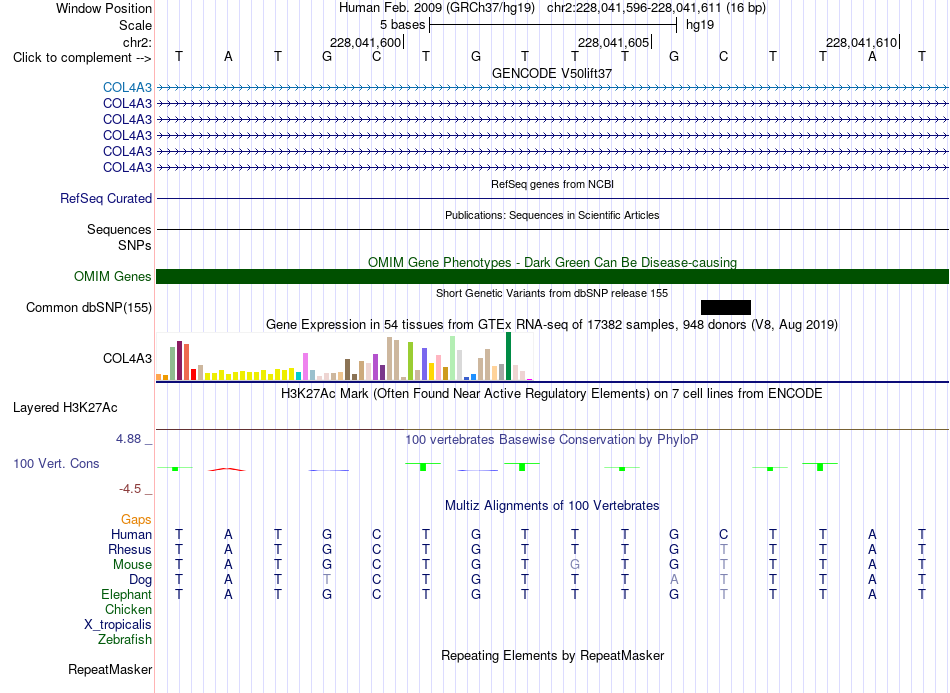
Task: Click the orange Gaps label
Action: (x=136, y=520)
